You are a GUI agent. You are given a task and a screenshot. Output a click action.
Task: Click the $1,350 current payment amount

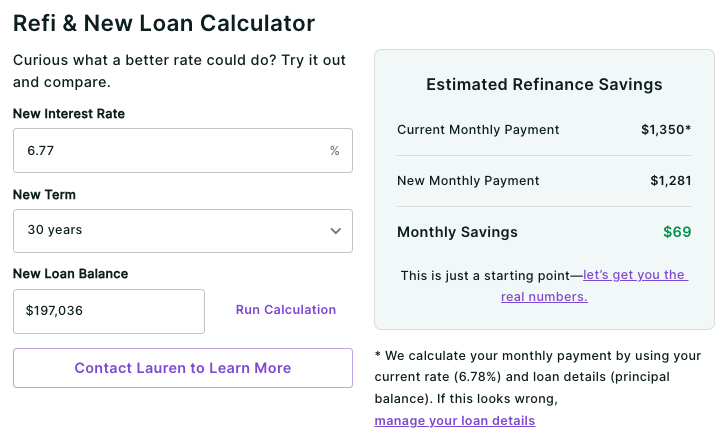663,130
